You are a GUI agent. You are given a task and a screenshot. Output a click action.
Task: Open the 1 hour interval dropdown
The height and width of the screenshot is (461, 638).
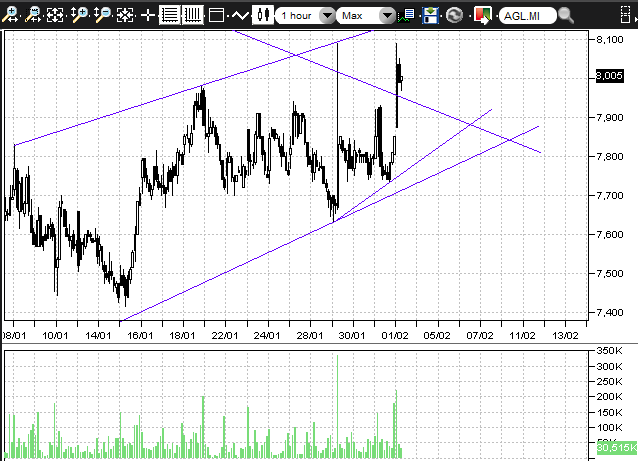306,15
